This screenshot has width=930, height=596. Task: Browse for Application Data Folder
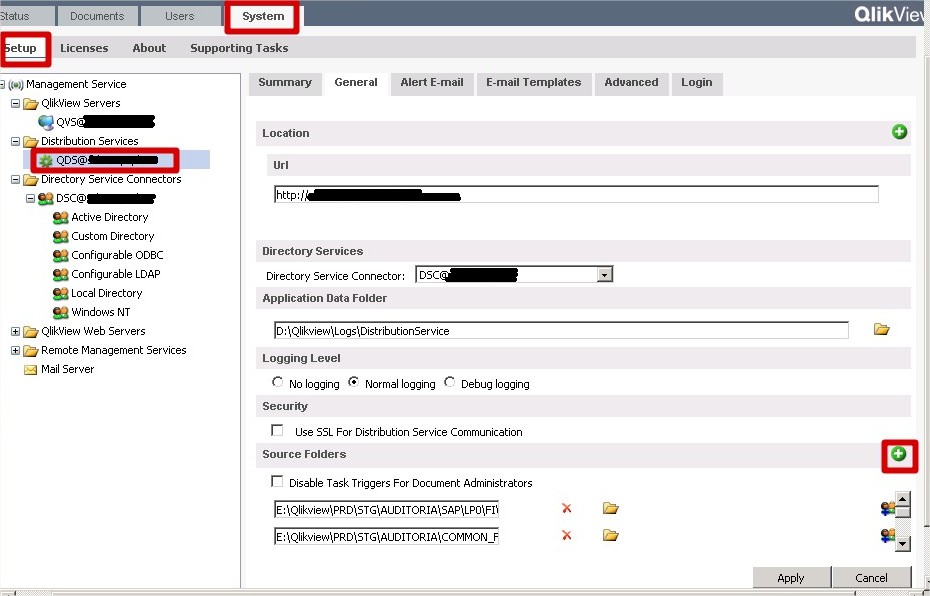pyautogui.click(x=881, y=329)
